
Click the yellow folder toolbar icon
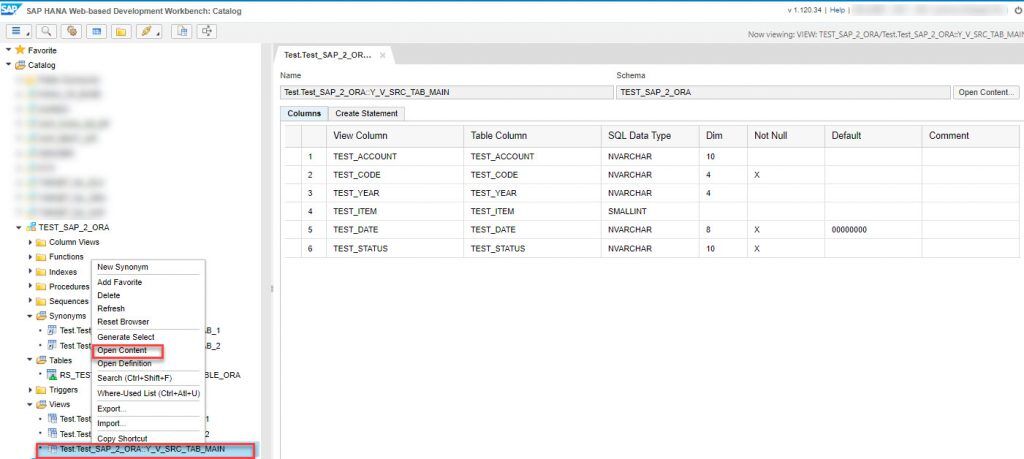(x=120, y=31)
